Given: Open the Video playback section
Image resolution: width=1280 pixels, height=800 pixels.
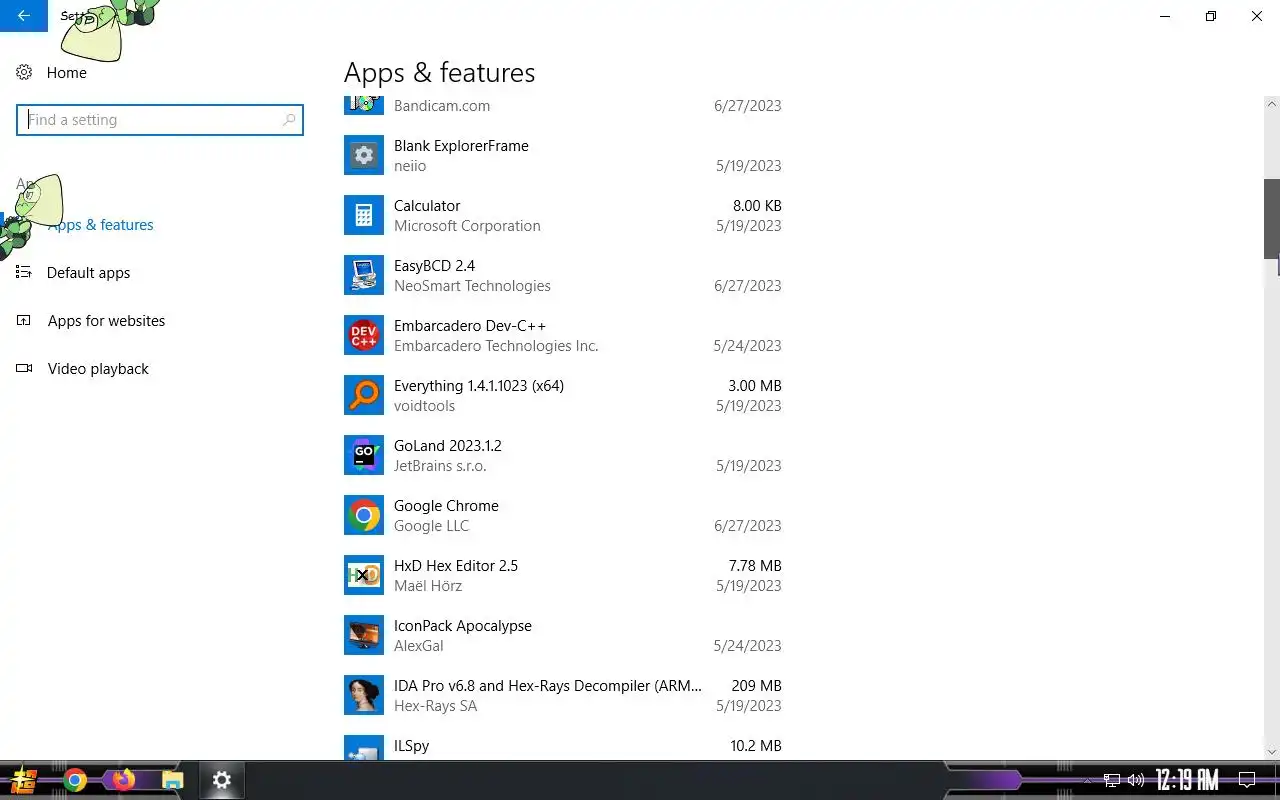Looking at the screenshot, I should tap(98, 369).
